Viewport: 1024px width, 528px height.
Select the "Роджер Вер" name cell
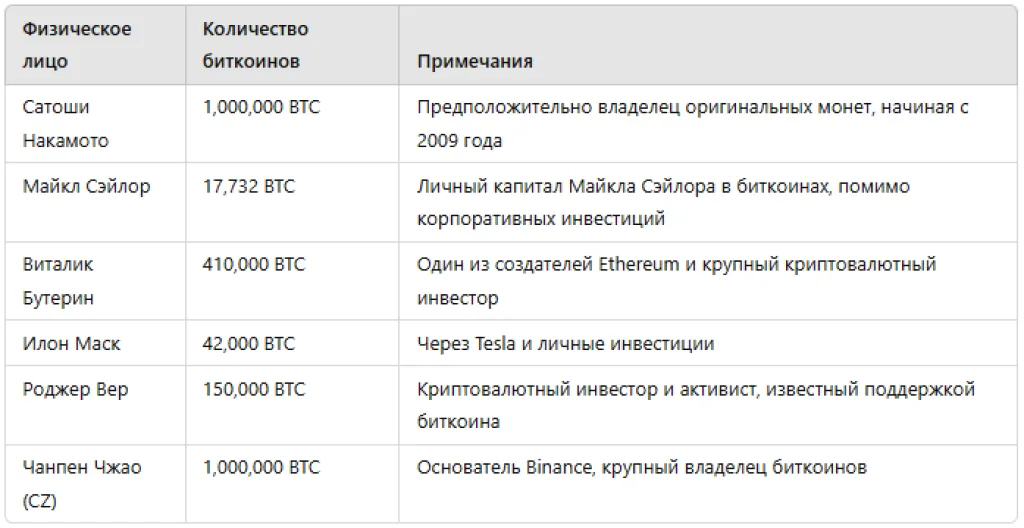(x=76, y=390)
